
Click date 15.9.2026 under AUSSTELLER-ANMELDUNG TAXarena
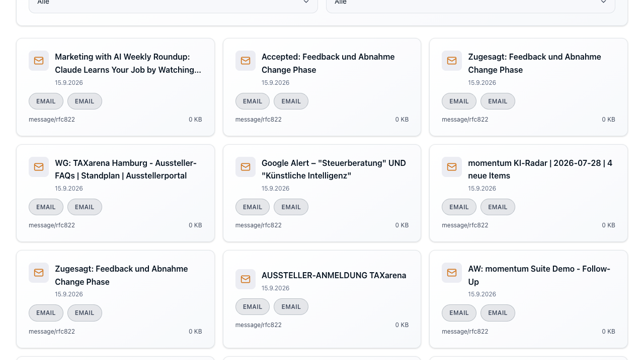pos(276,288)
